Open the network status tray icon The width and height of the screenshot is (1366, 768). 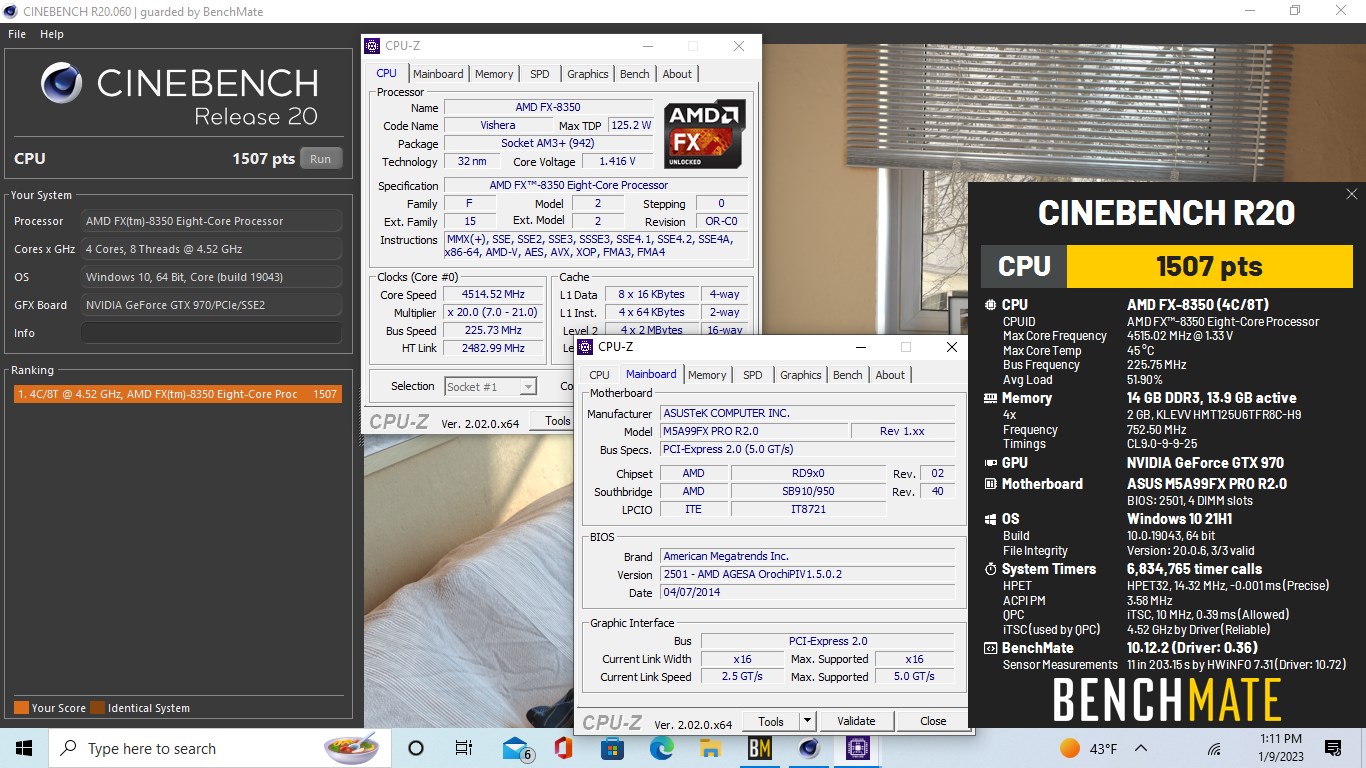[1214, 748]
